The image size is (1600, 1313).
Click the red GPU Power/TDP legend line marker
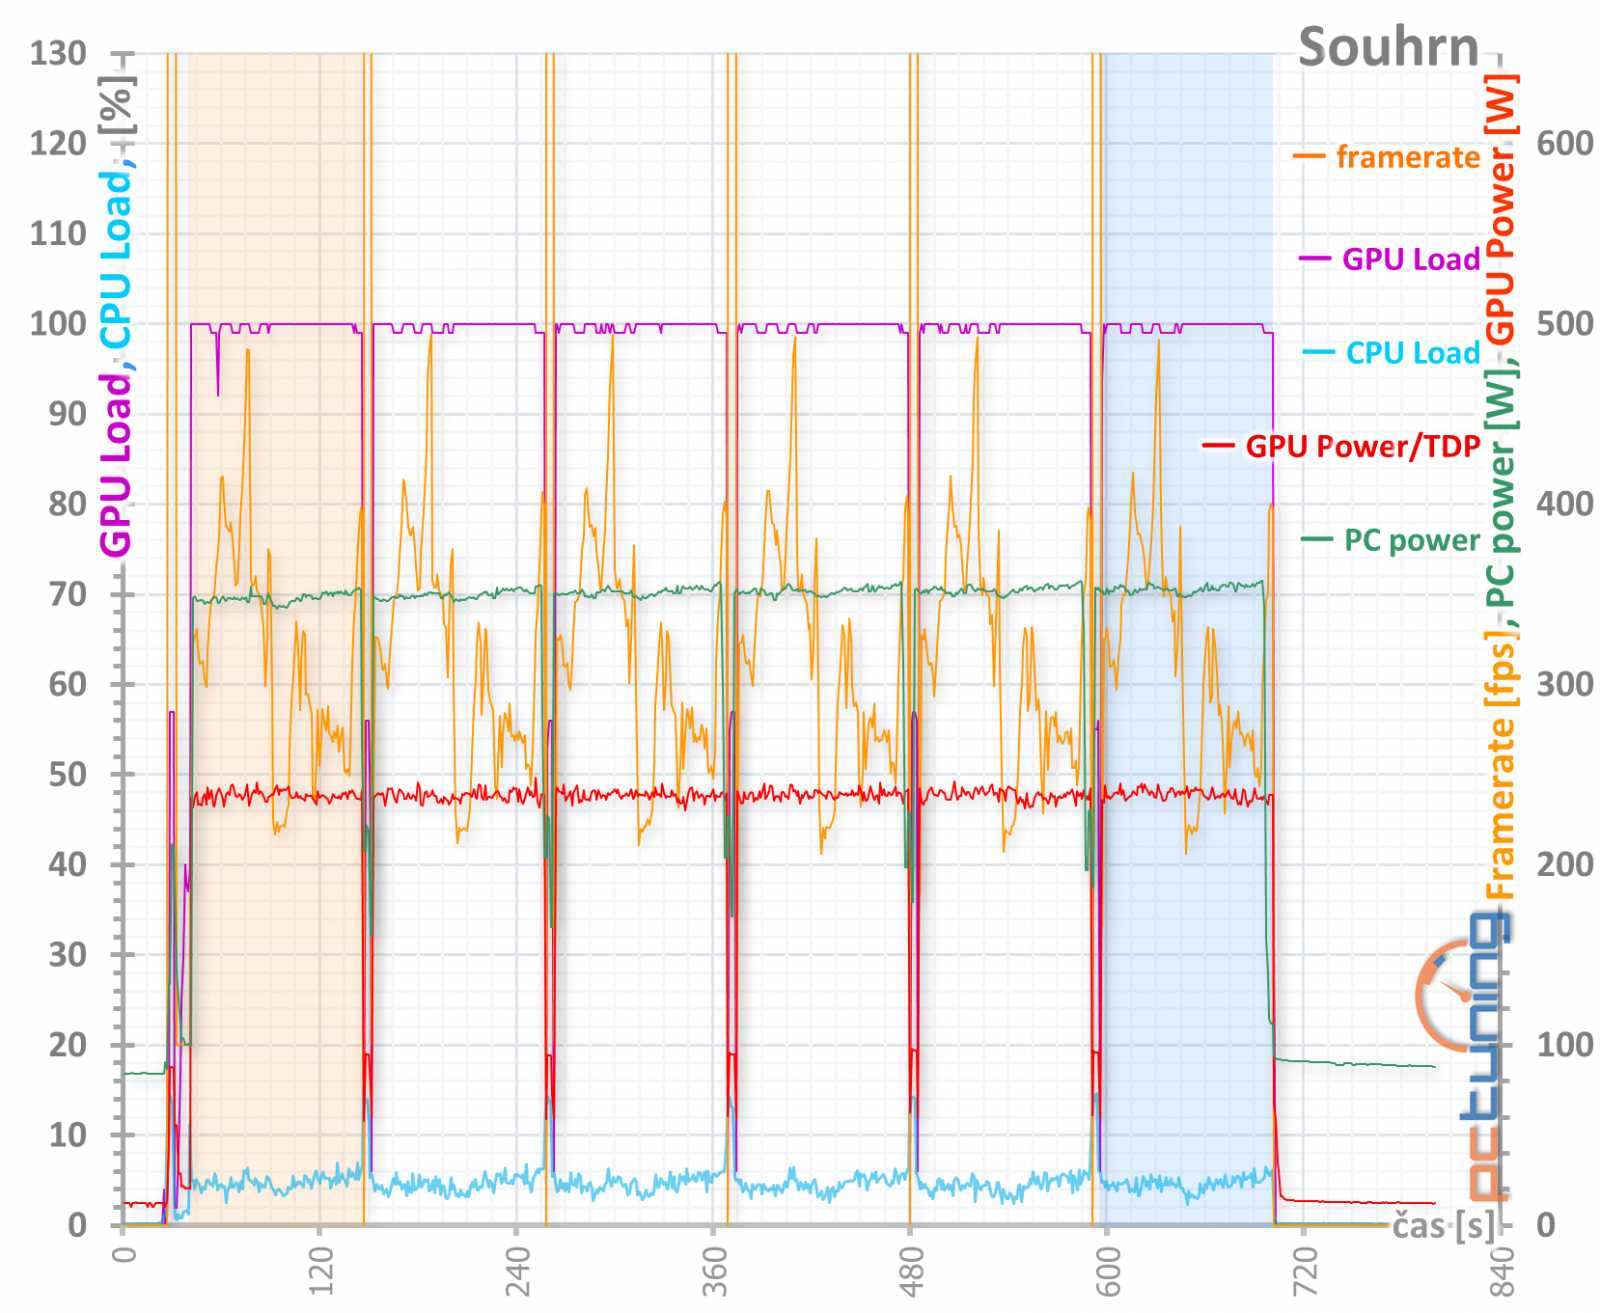(1218, 446)
